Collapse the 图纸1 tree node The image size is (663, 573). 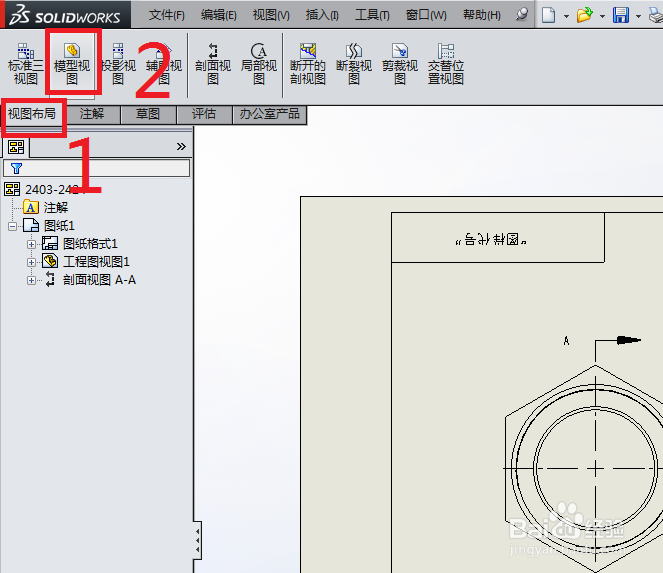[x=12, y=226]
